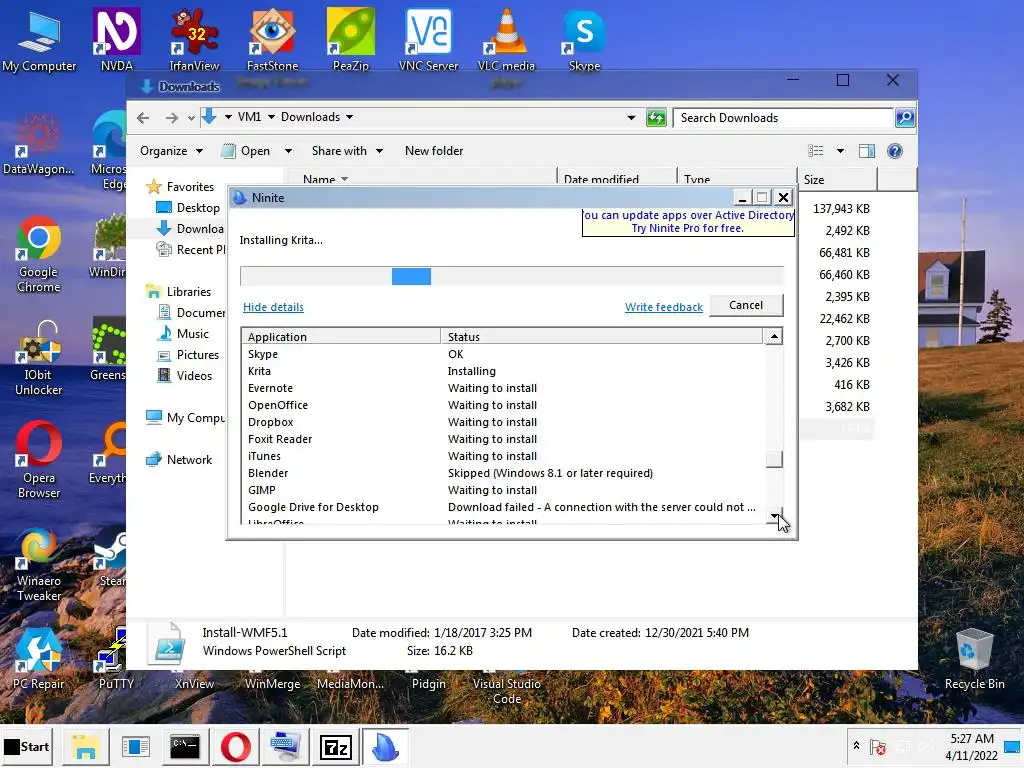Click the refresh button in the address bar
Image resolution: width=1024 pixels, height=768 pixels.
click(656, 118)
